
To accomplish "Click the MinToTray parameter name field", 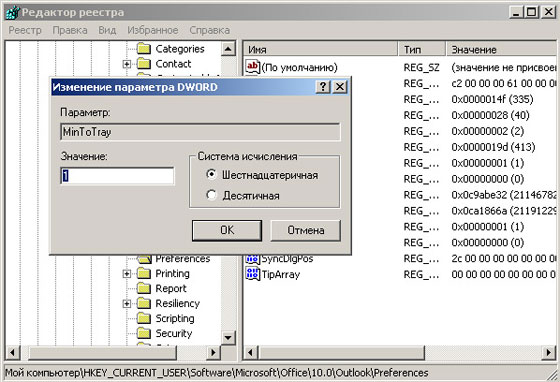I will point(200,132).
